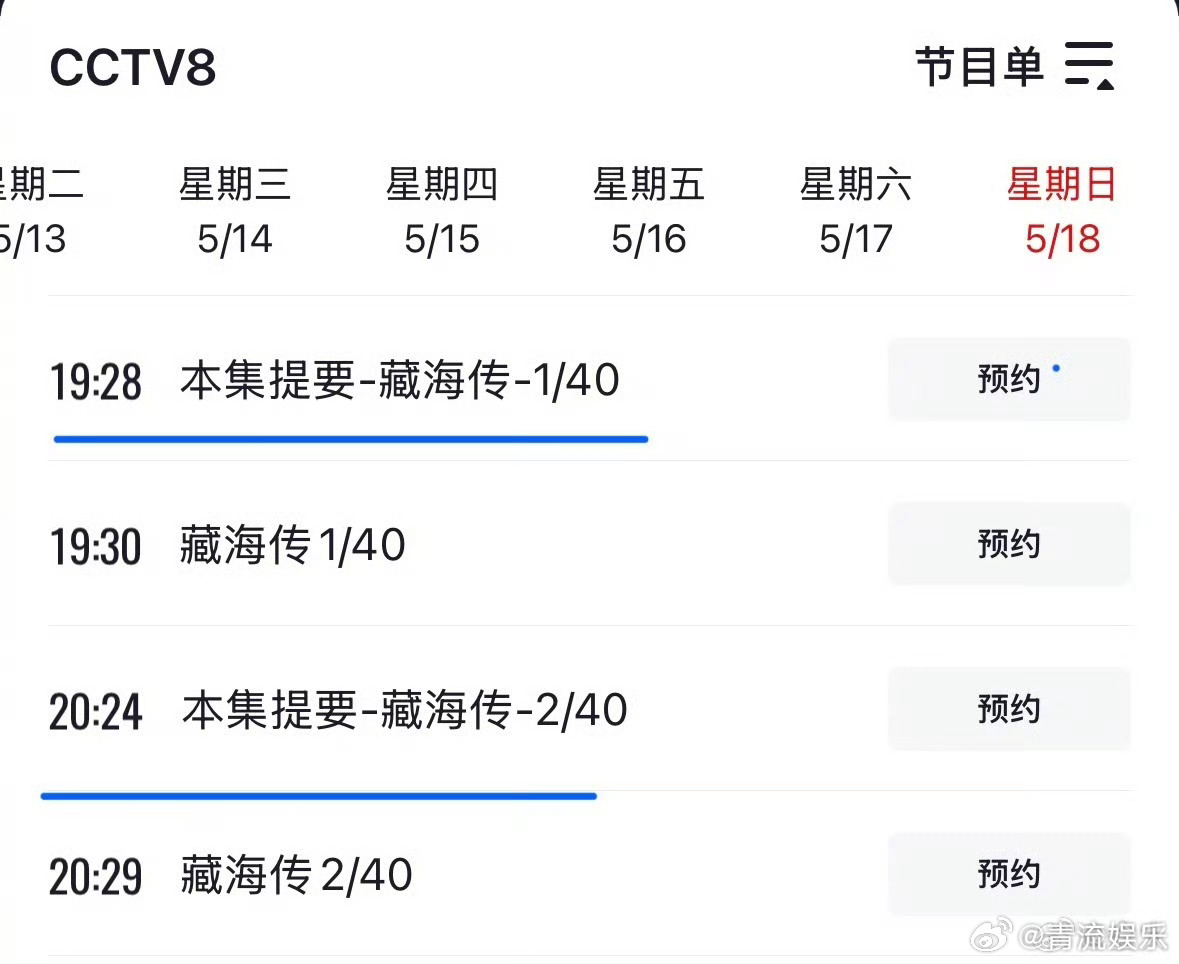Open program 藏海传 2/40 entry
This screenshot has height=964, width=1179.
tap(296, 875)
